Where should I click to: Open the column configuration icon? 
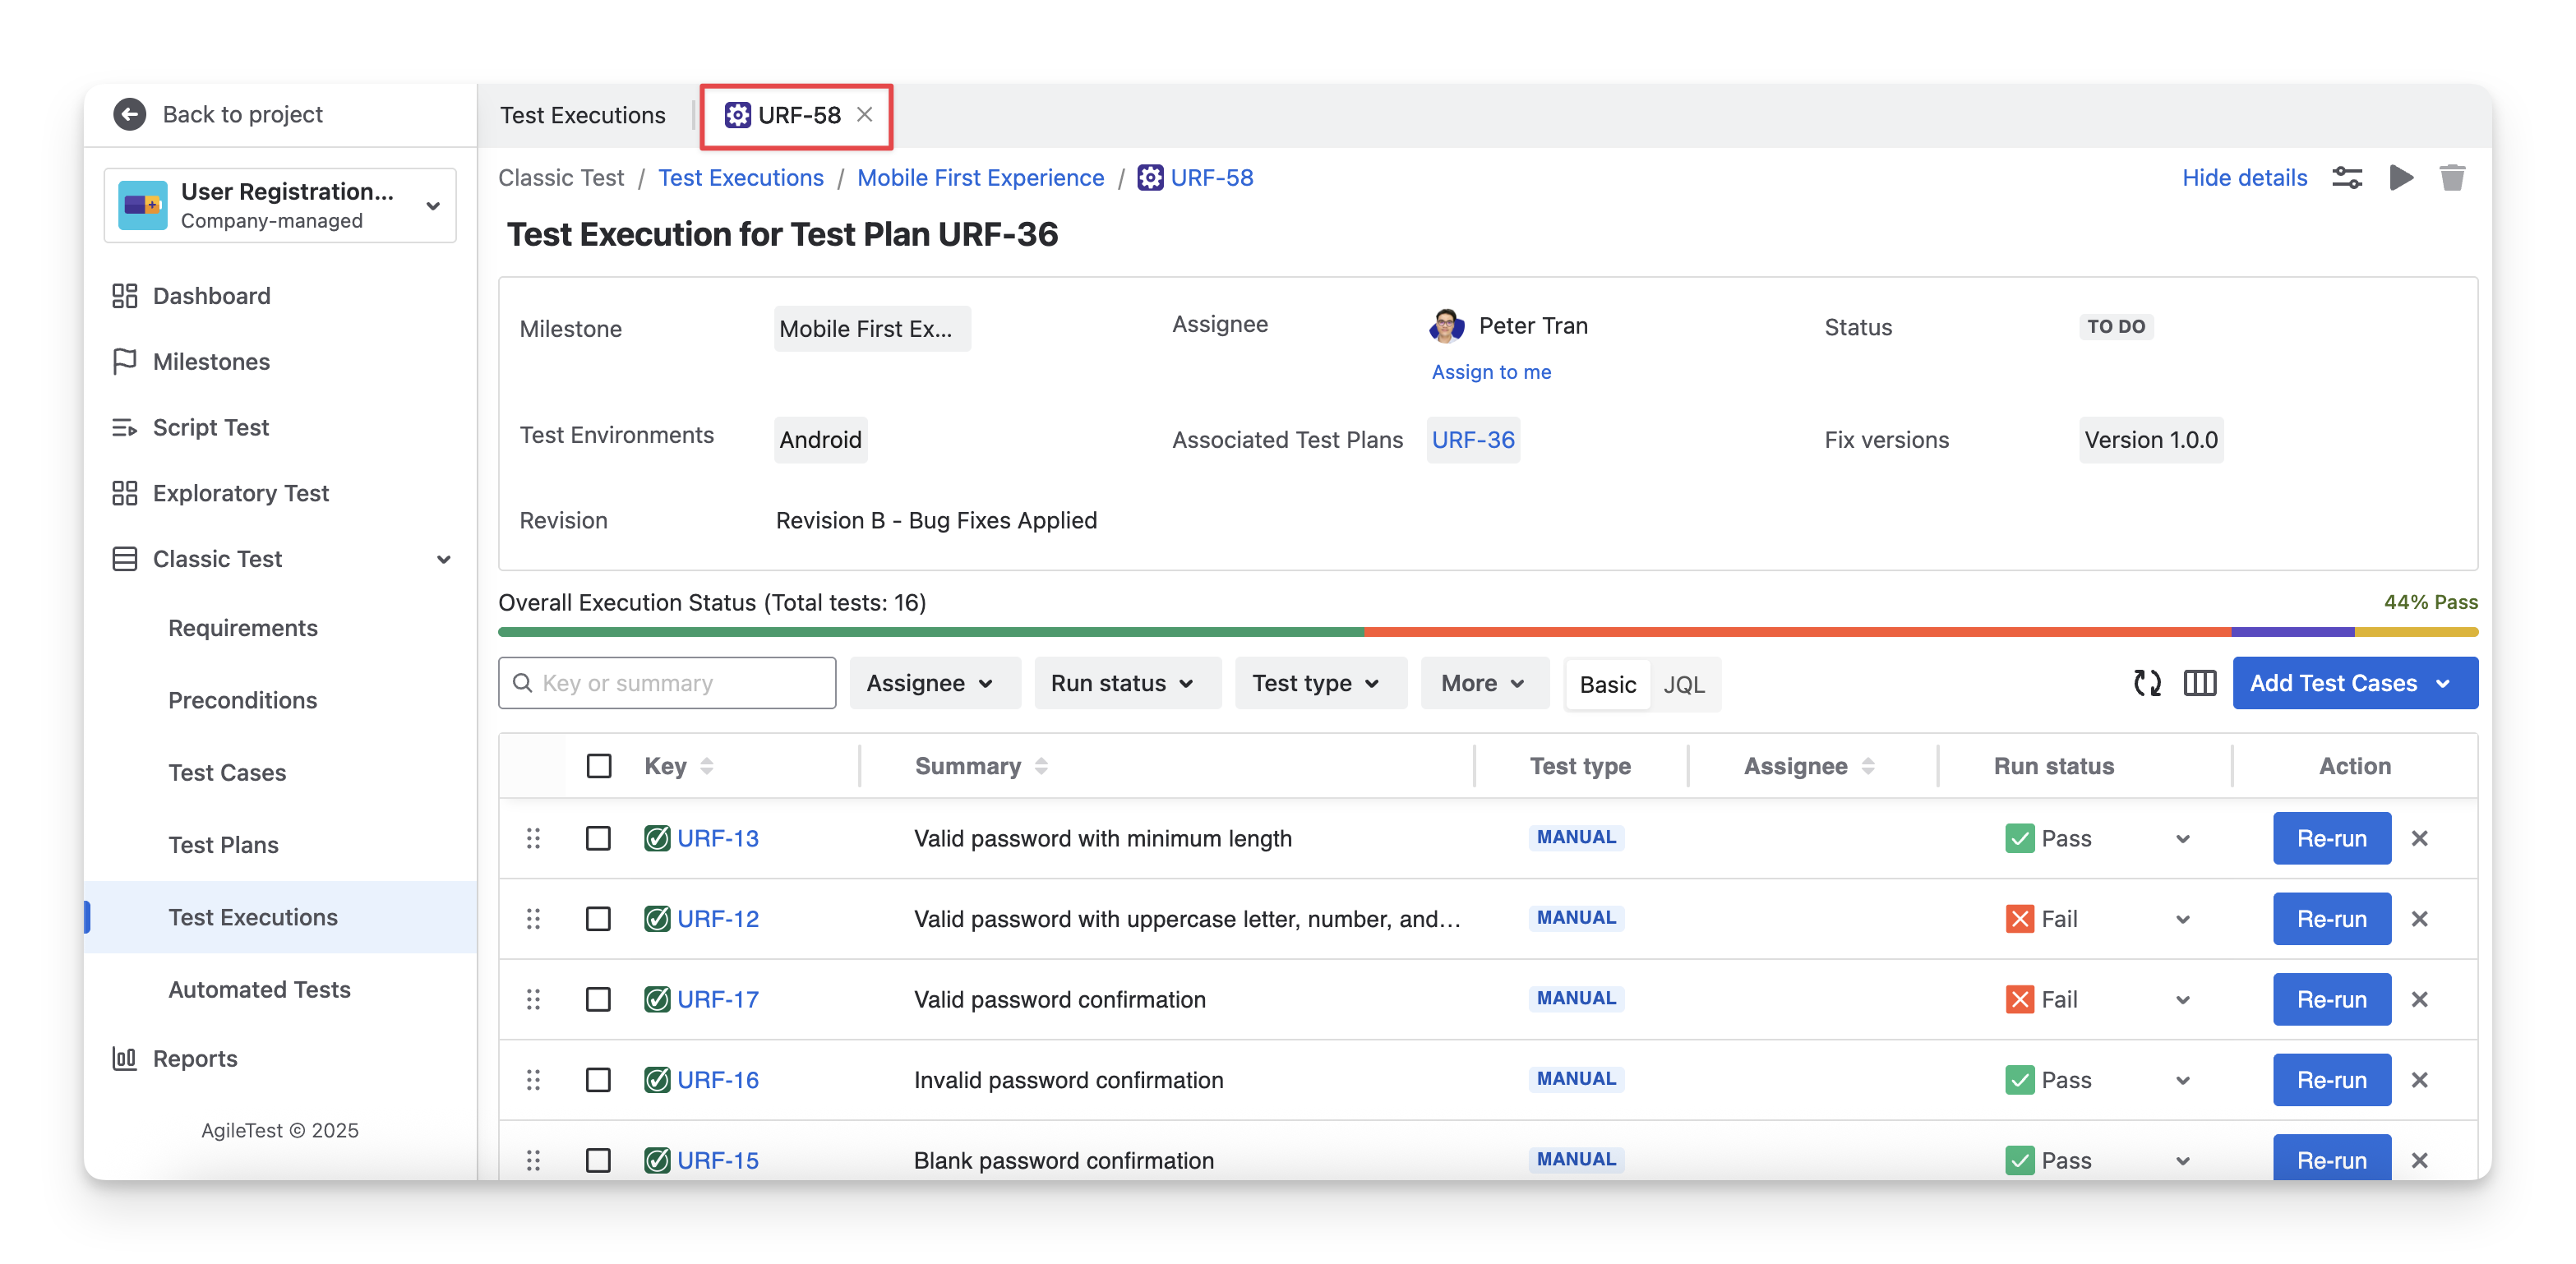(2199, 683)
